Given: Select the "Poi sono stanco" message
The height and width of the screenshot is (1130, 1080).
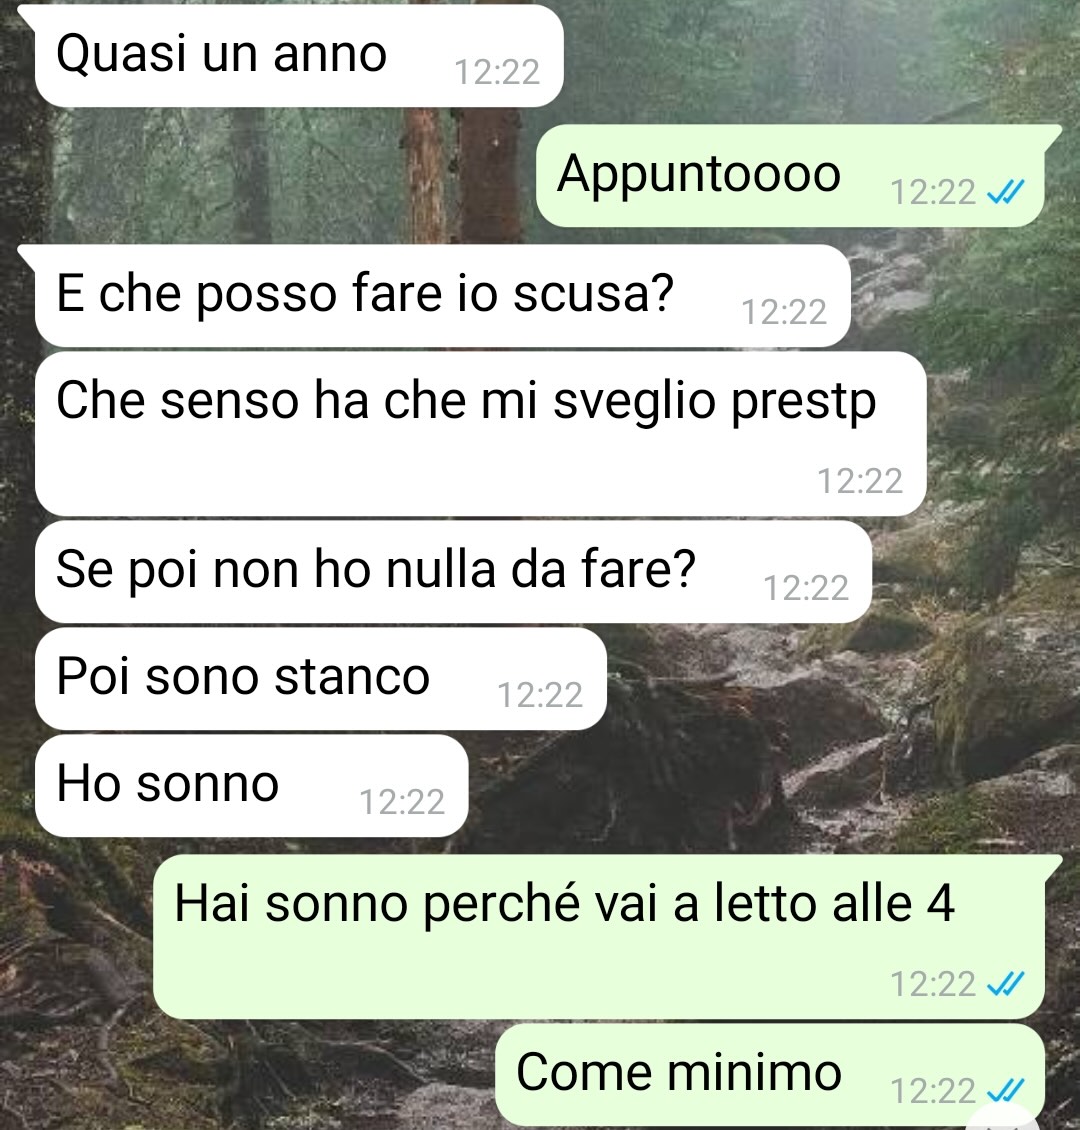Looking at the screenshot, I should point(321,679).
